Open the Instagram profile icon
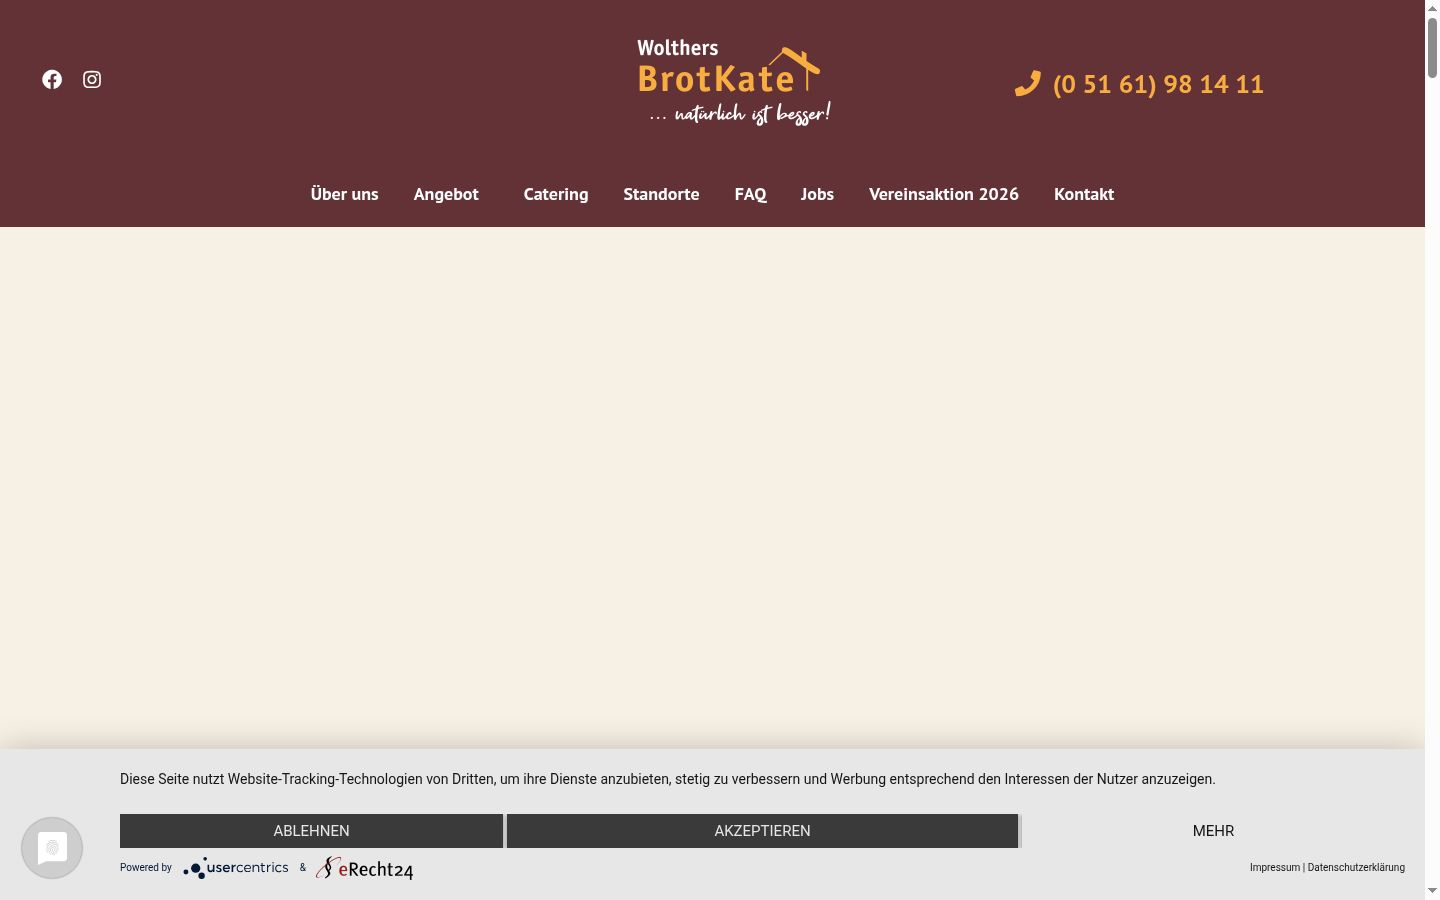The image size is (1440, 900). point(92,79)
